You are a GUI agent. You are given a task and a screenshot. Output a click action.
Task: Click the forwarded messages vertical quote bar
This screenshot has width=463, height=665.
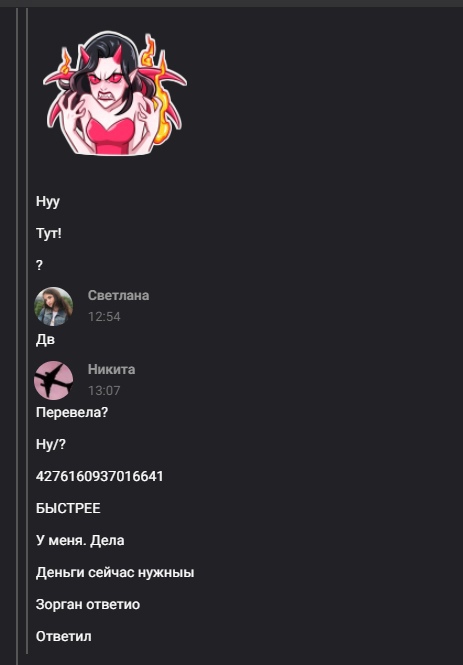point(27,331)
